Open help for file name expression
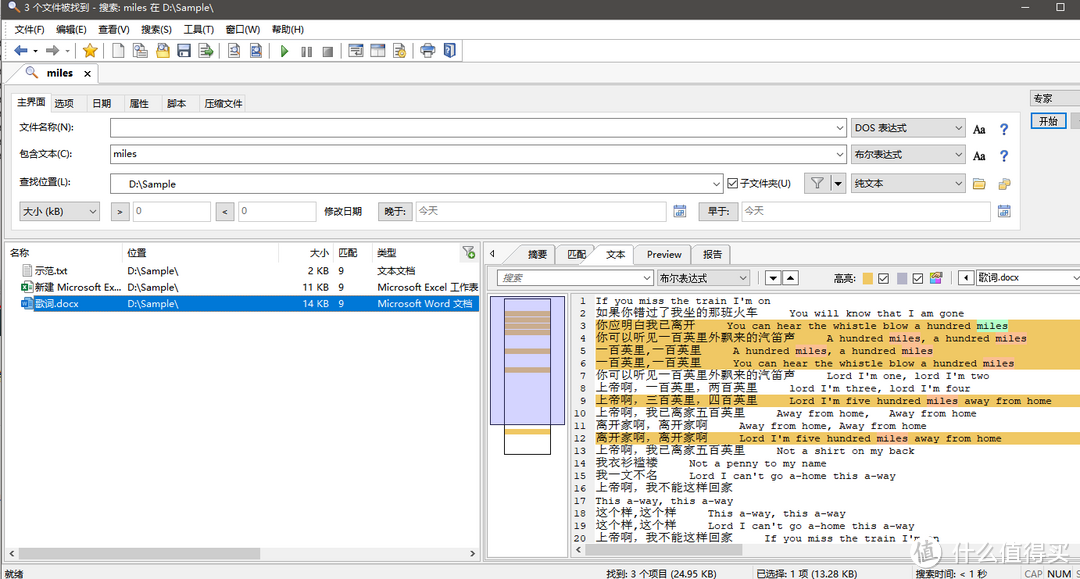 [1004, 129]
